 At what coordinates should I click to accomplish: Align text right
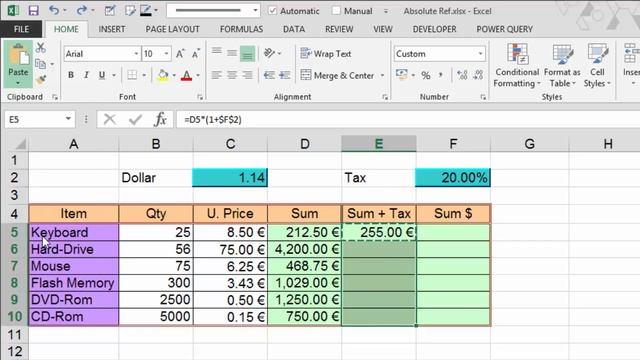tap(247, 75)
